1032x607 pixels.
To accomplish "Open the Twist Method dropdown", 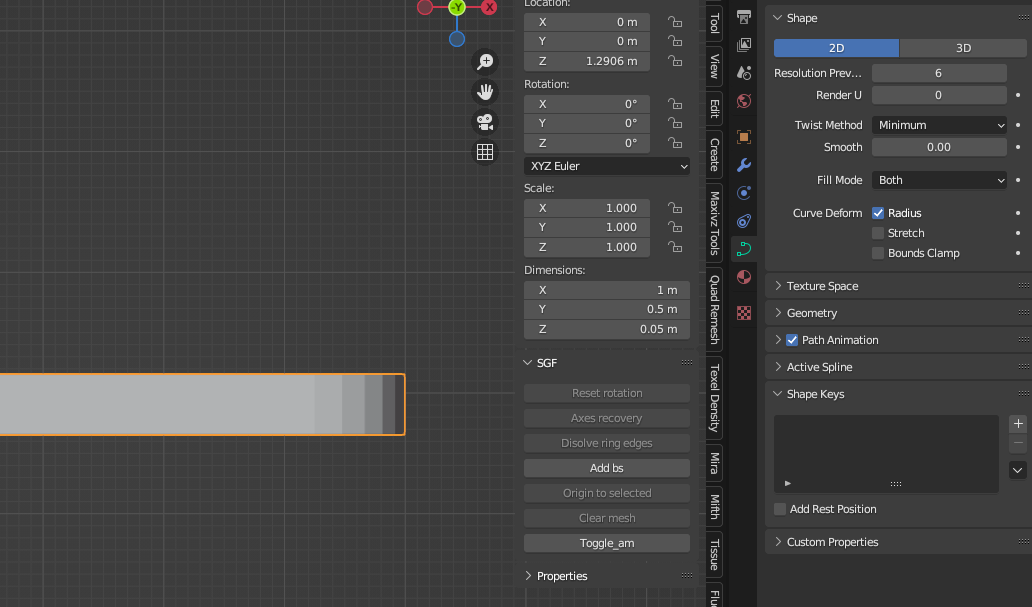I will click(939, 125).
